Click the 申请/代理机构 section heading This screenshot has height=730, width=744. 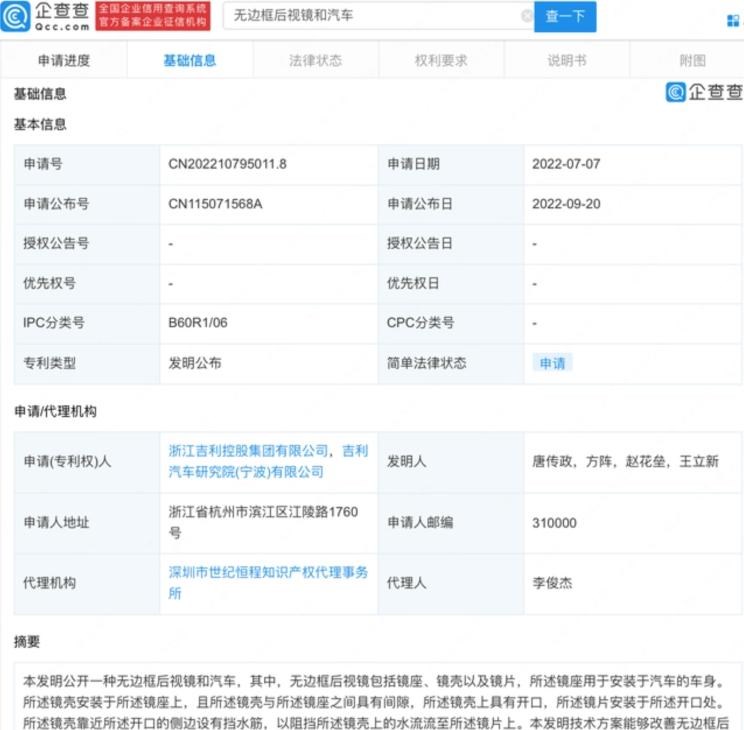(56, 411)
